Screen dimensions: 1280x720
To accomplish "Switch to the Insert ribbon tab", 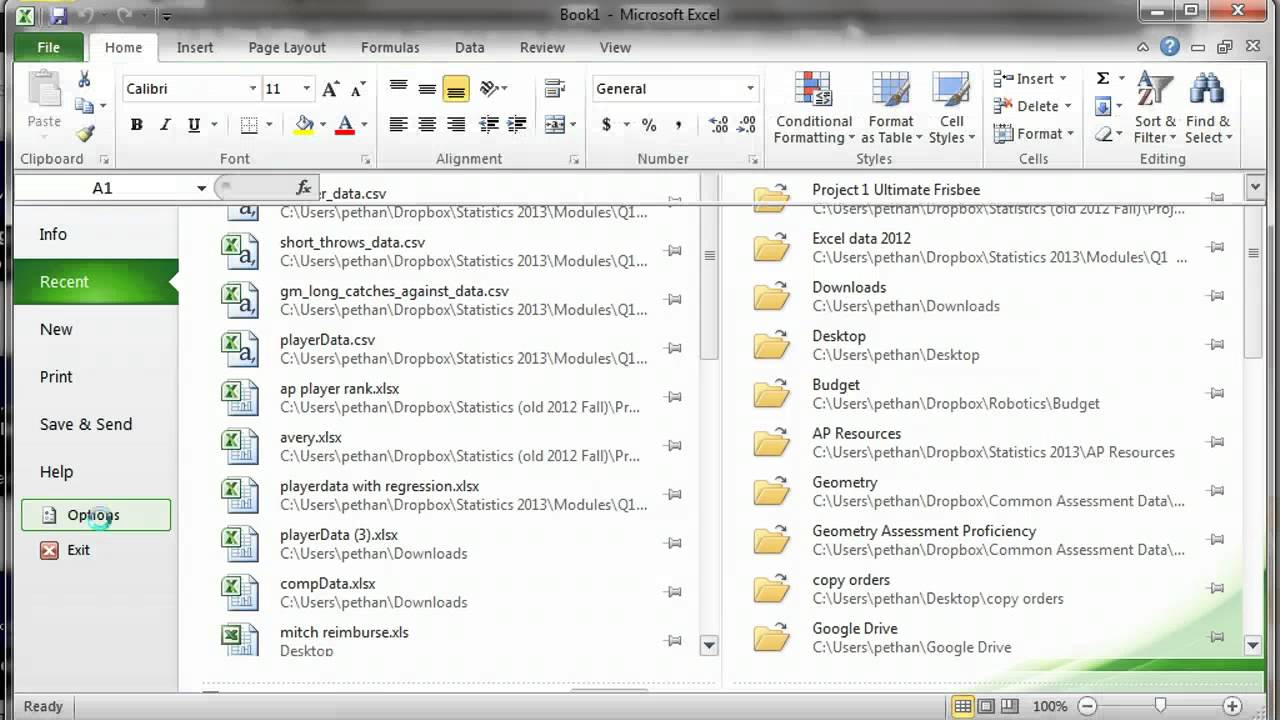I will point(195,47).
